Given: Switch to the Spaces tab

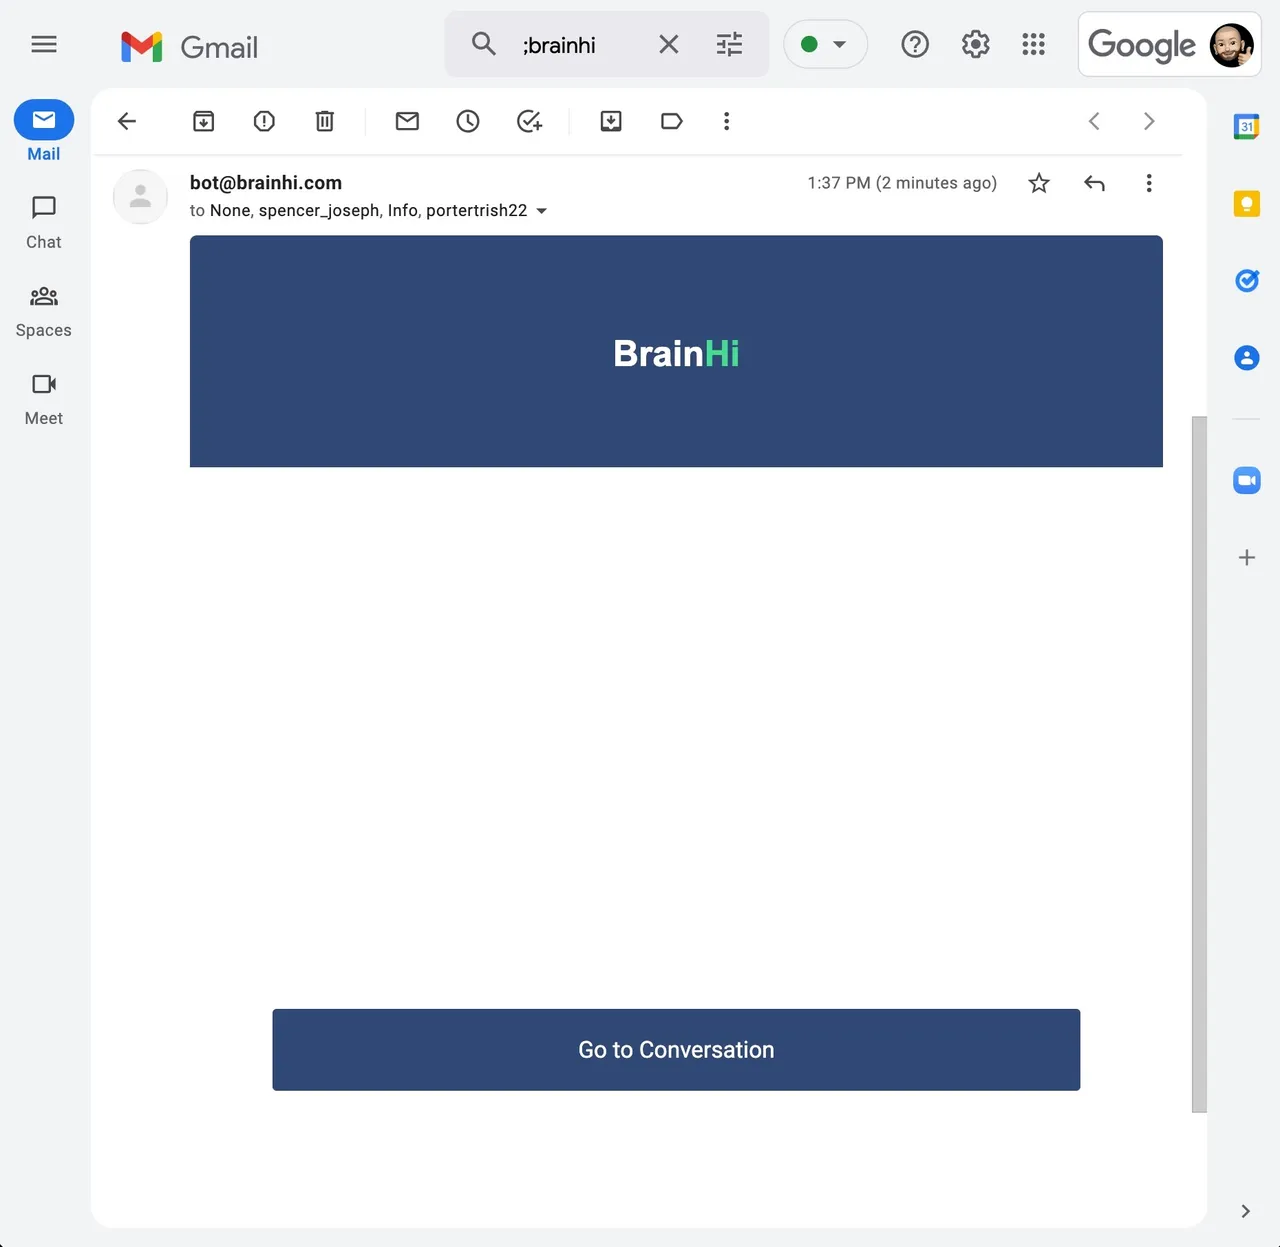Looking at the screenshot, I should (x=44, y=311).
